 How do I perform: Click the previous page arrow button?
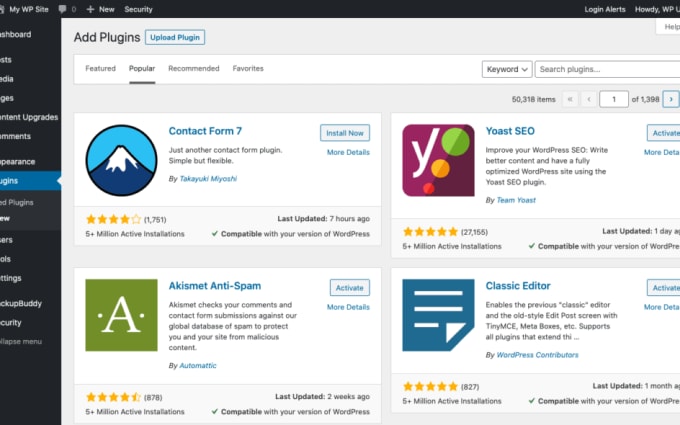[588, 99]
